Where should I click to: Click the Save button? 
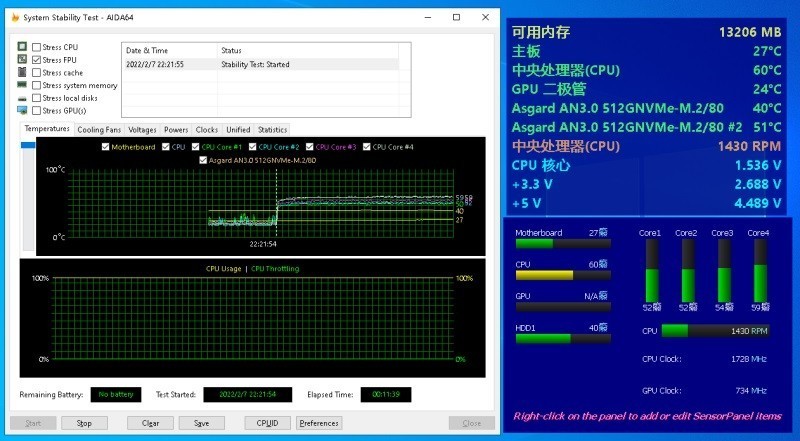(202, 423)
